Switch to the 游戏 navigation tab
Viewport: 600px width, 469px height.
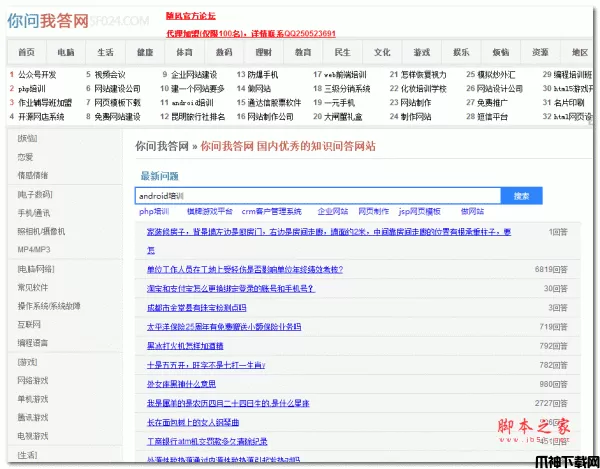click(x=422, y=51)
